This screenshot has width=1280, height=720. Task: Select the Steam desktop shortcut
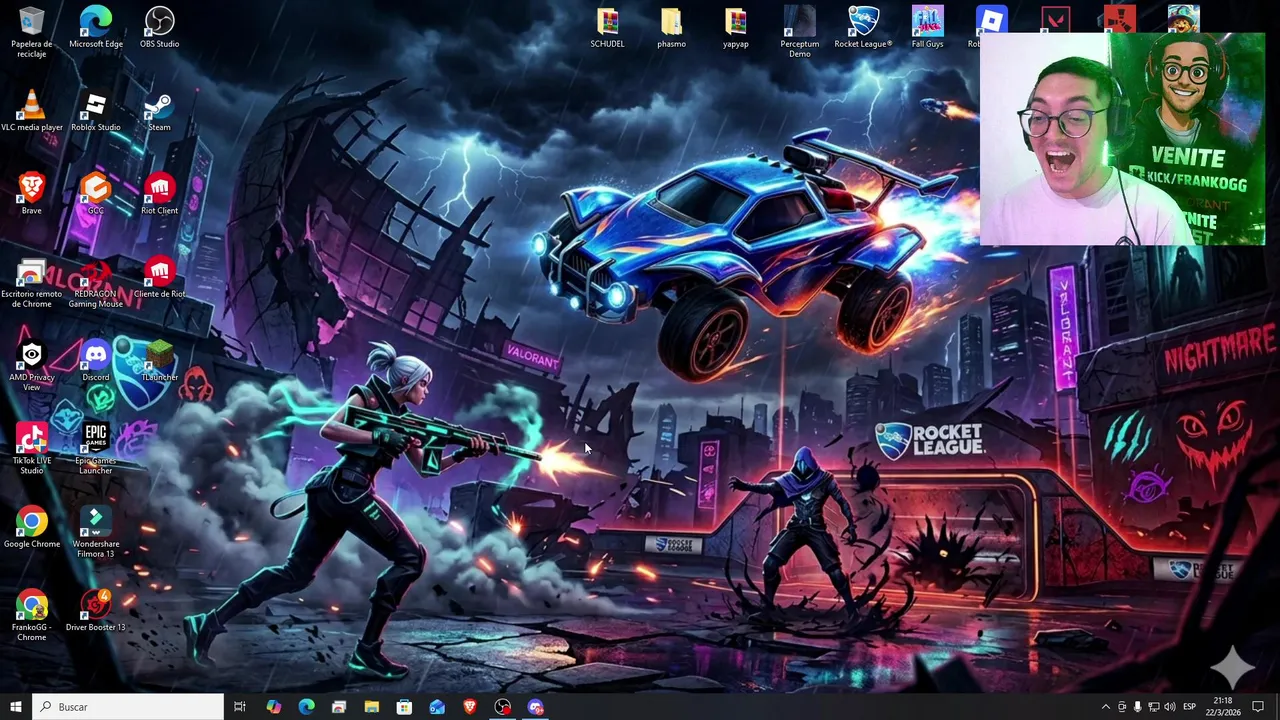(x=159, y=110)
